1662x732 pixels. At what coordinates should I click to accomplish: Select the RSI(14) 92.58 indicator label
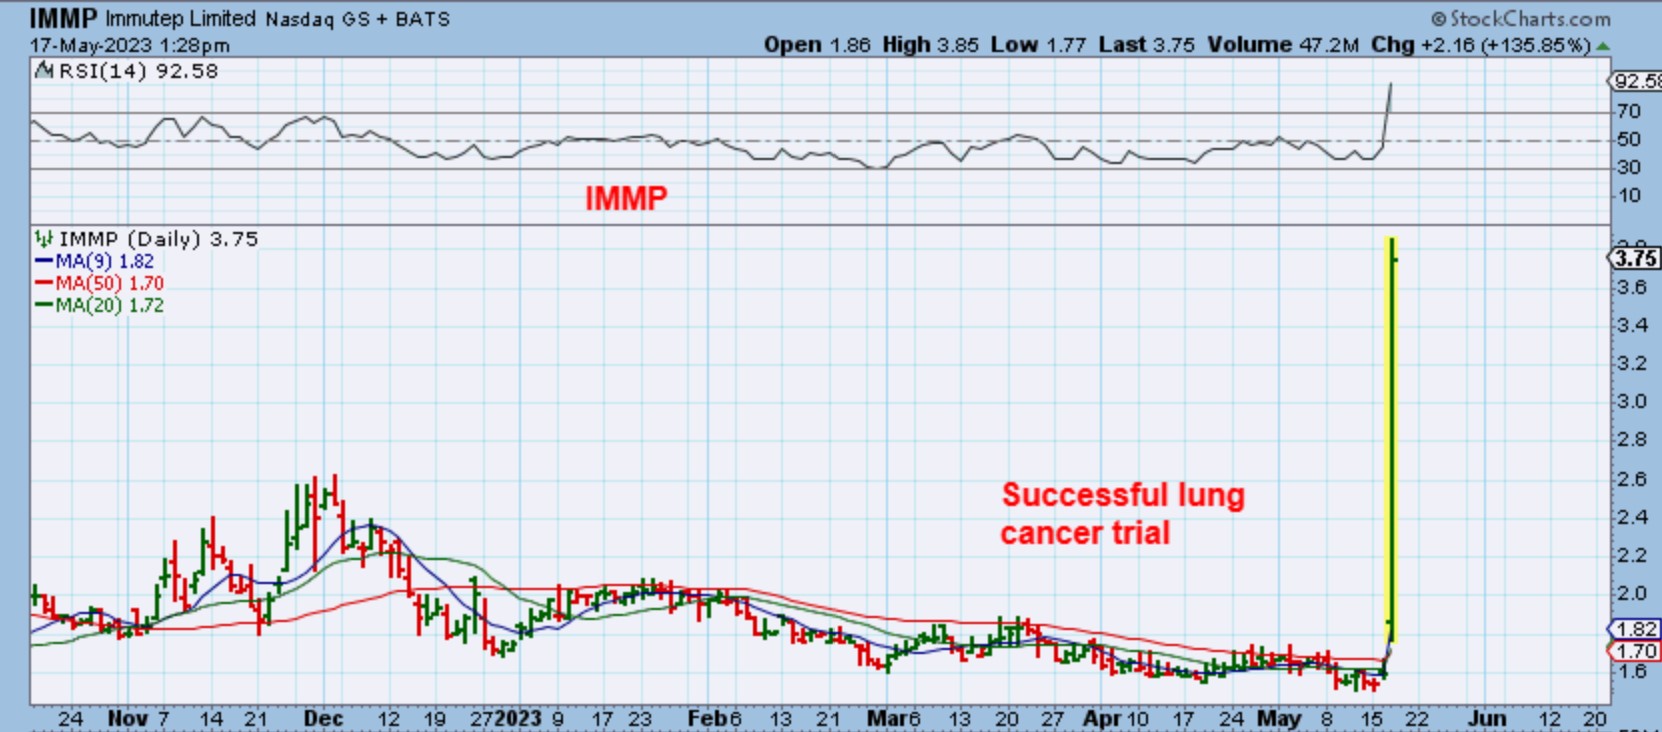point(138,71)
